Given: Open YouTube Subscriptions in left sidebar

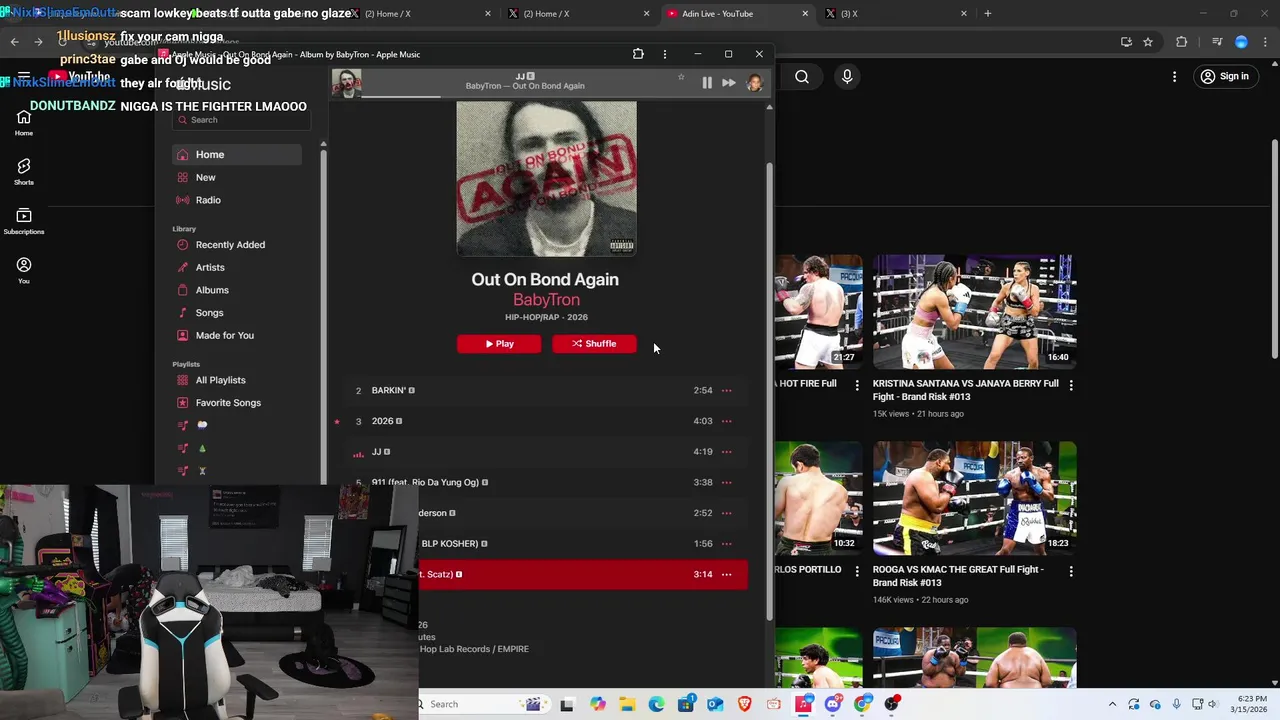Looking at the screenshot, I should (x=24, y=222).
